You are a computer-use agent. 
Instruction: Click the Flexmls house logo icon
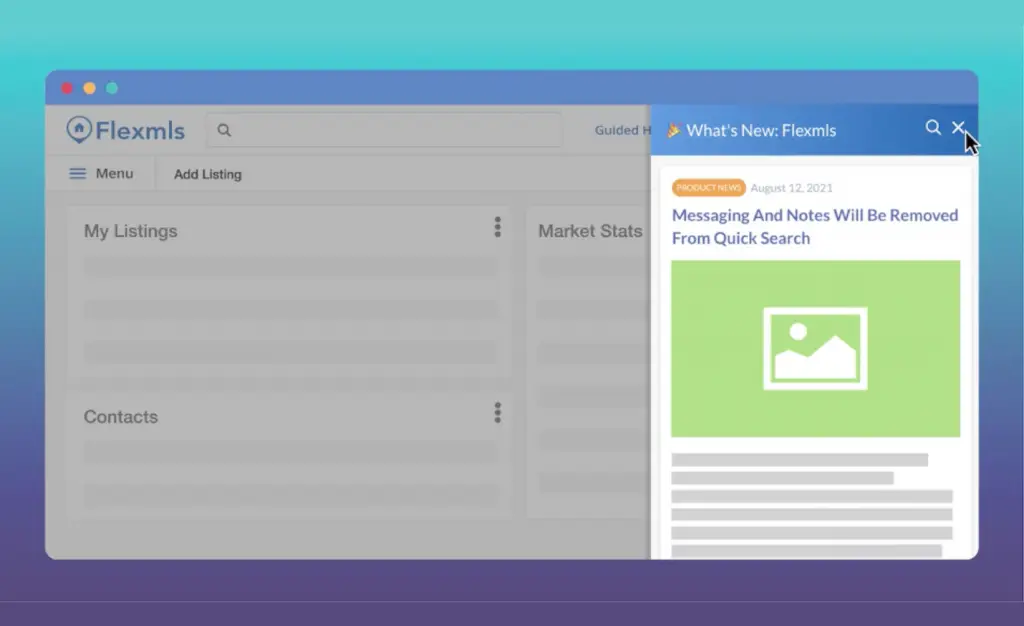click(79, 130)
